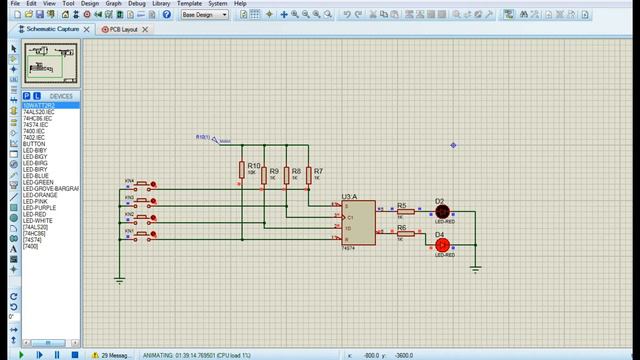
Task: Click resistor R10 in the schematic
Action: [242, 170]
